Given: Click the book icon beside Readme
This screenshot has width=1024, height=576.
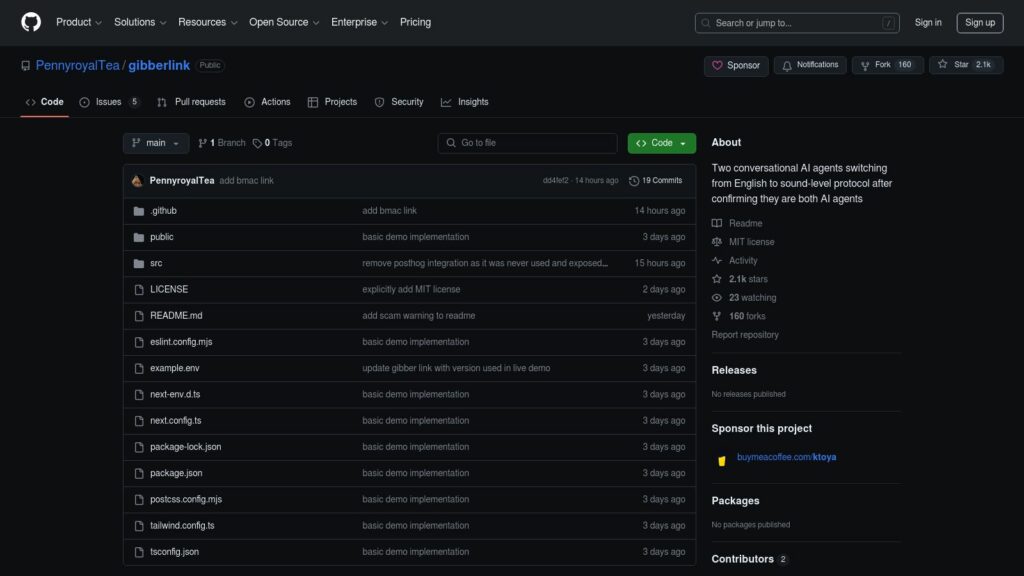Looking at the screenshot, I should click(717, 223).
